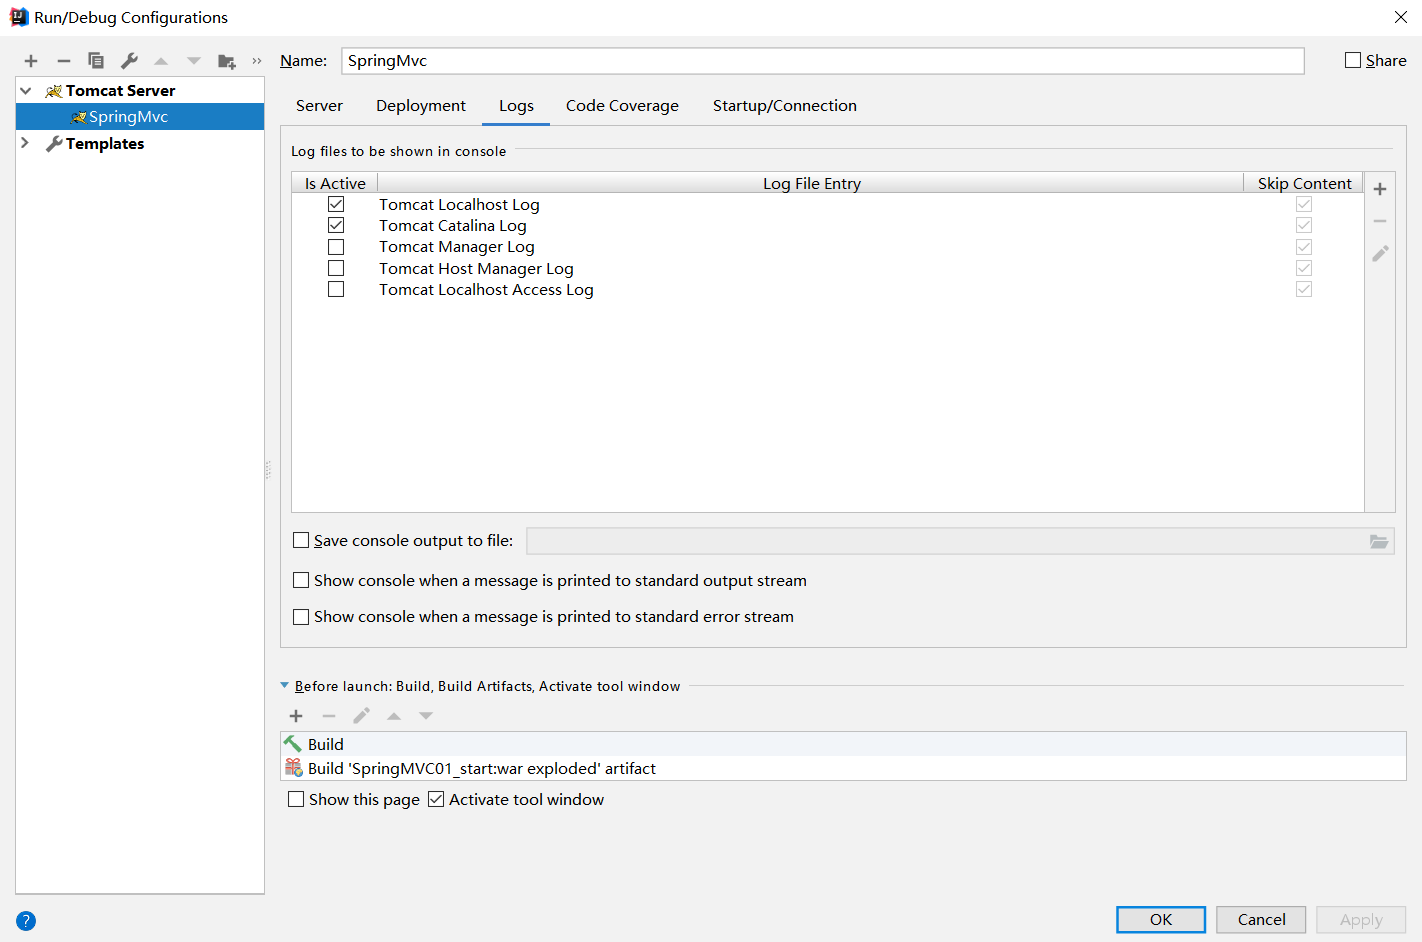This screenshot has height=942, width=1422.
Task: Enable Tomcat Manager Log checkbox
Action: (336, 247)
